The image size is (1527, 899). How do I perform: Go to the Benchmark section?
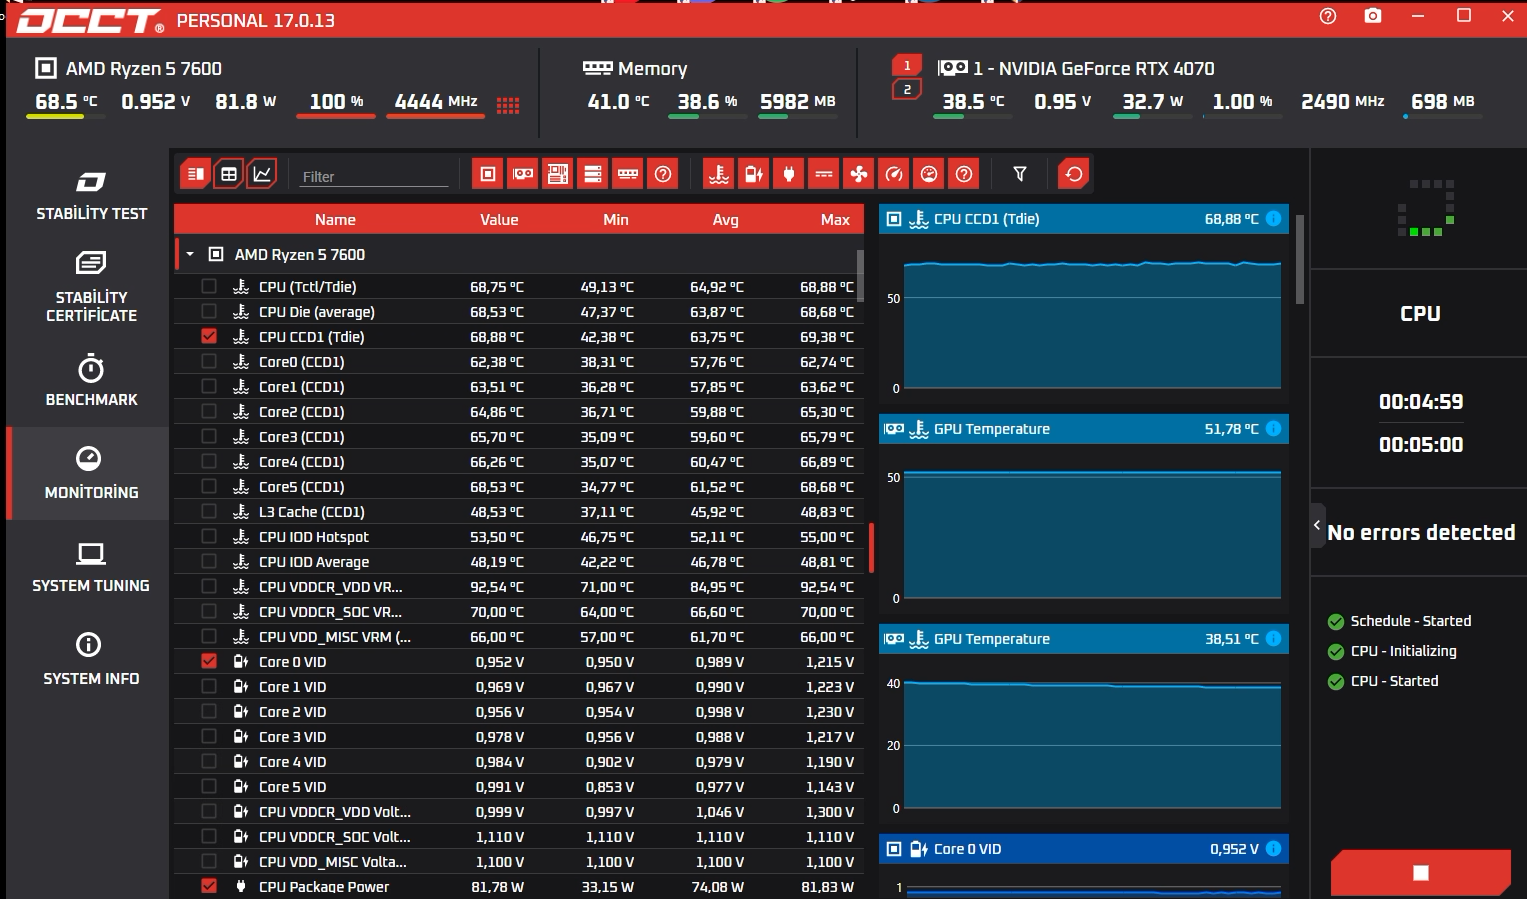91,381
